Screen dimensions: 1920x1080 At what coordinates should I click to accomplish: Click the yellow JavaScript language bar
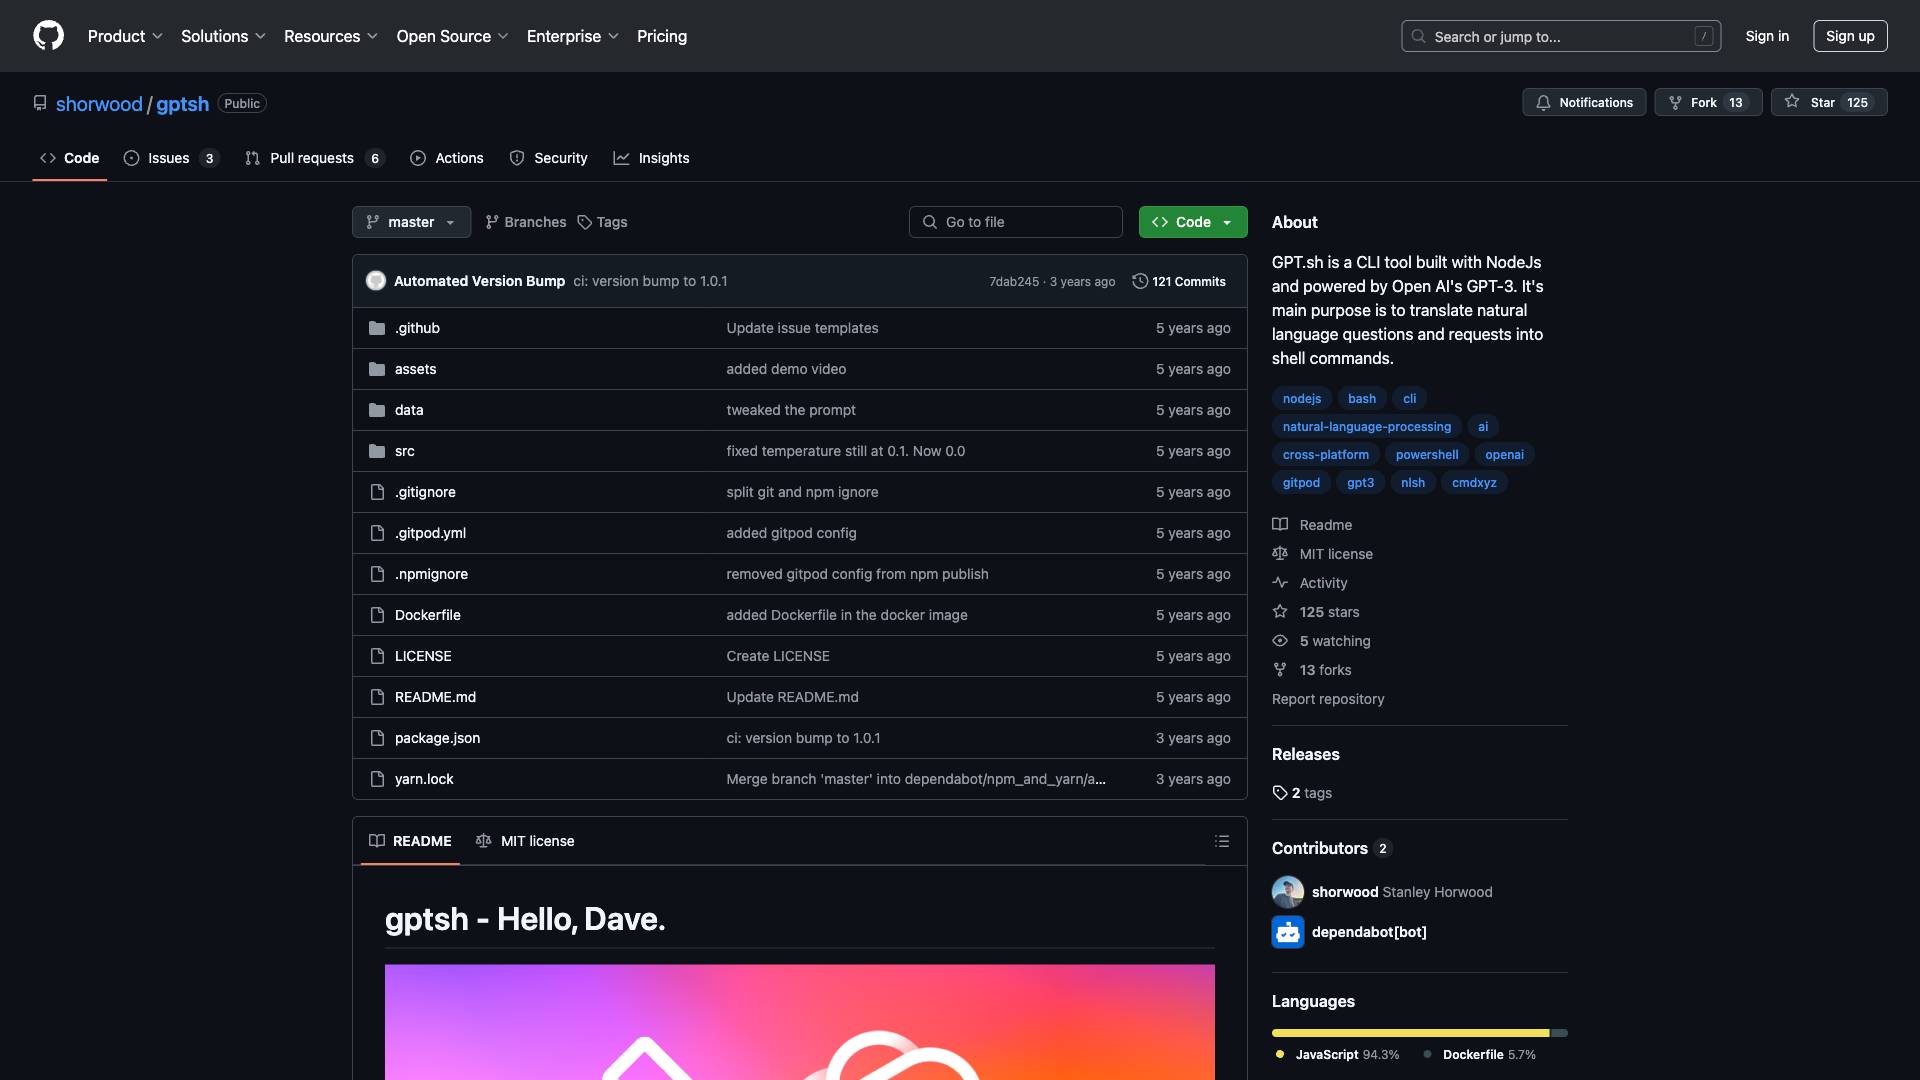point(1410,1033)
